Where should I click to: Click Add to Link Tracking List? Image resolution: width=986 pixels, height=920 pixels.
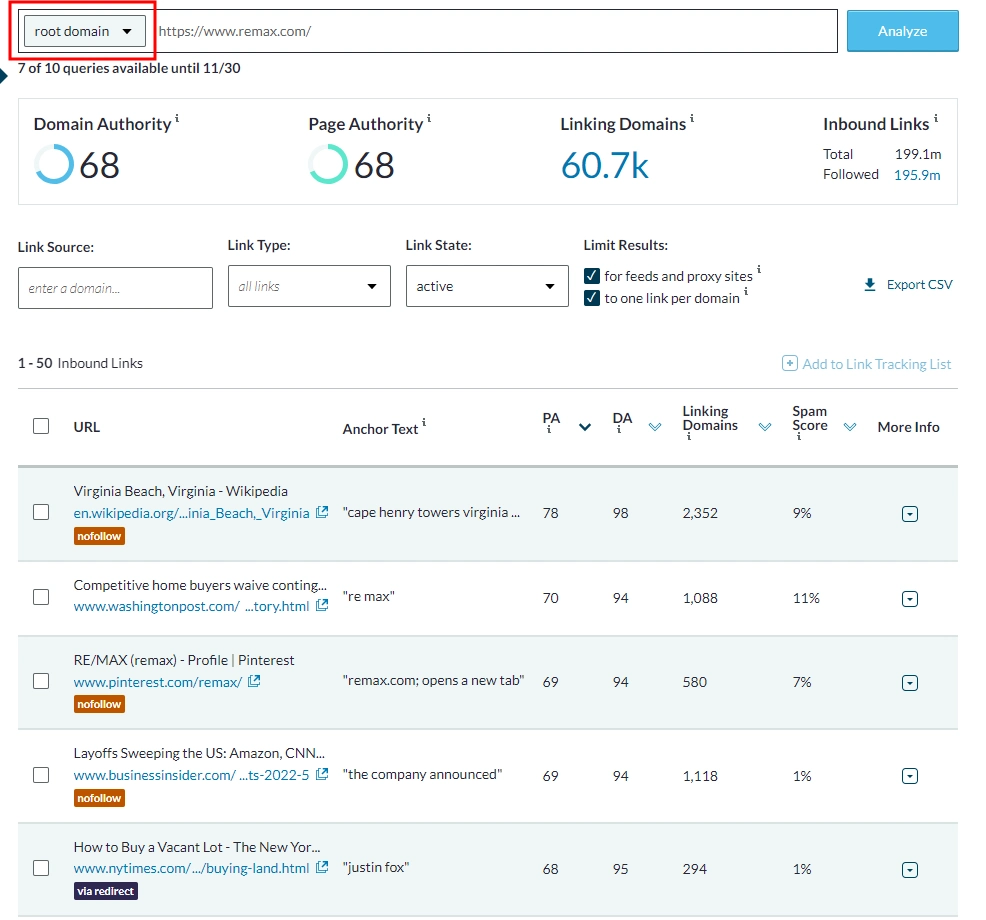[876, 363]
